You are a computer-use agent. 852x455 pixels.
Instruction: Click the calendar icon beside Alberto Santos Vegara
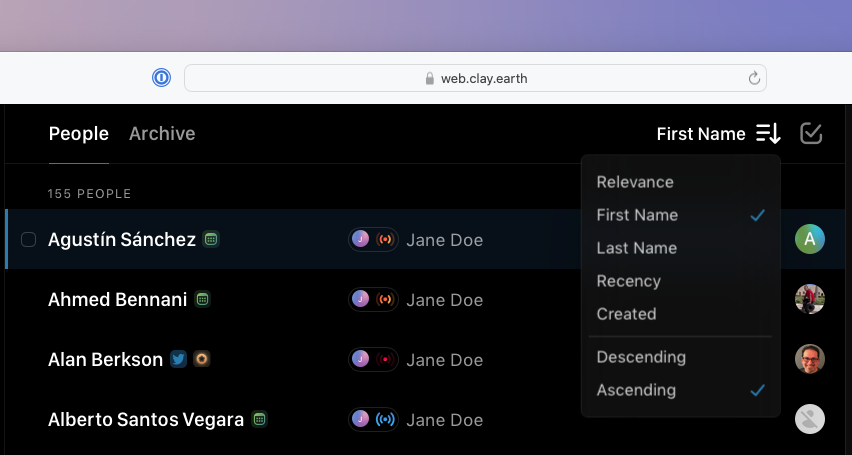(259, 419)
